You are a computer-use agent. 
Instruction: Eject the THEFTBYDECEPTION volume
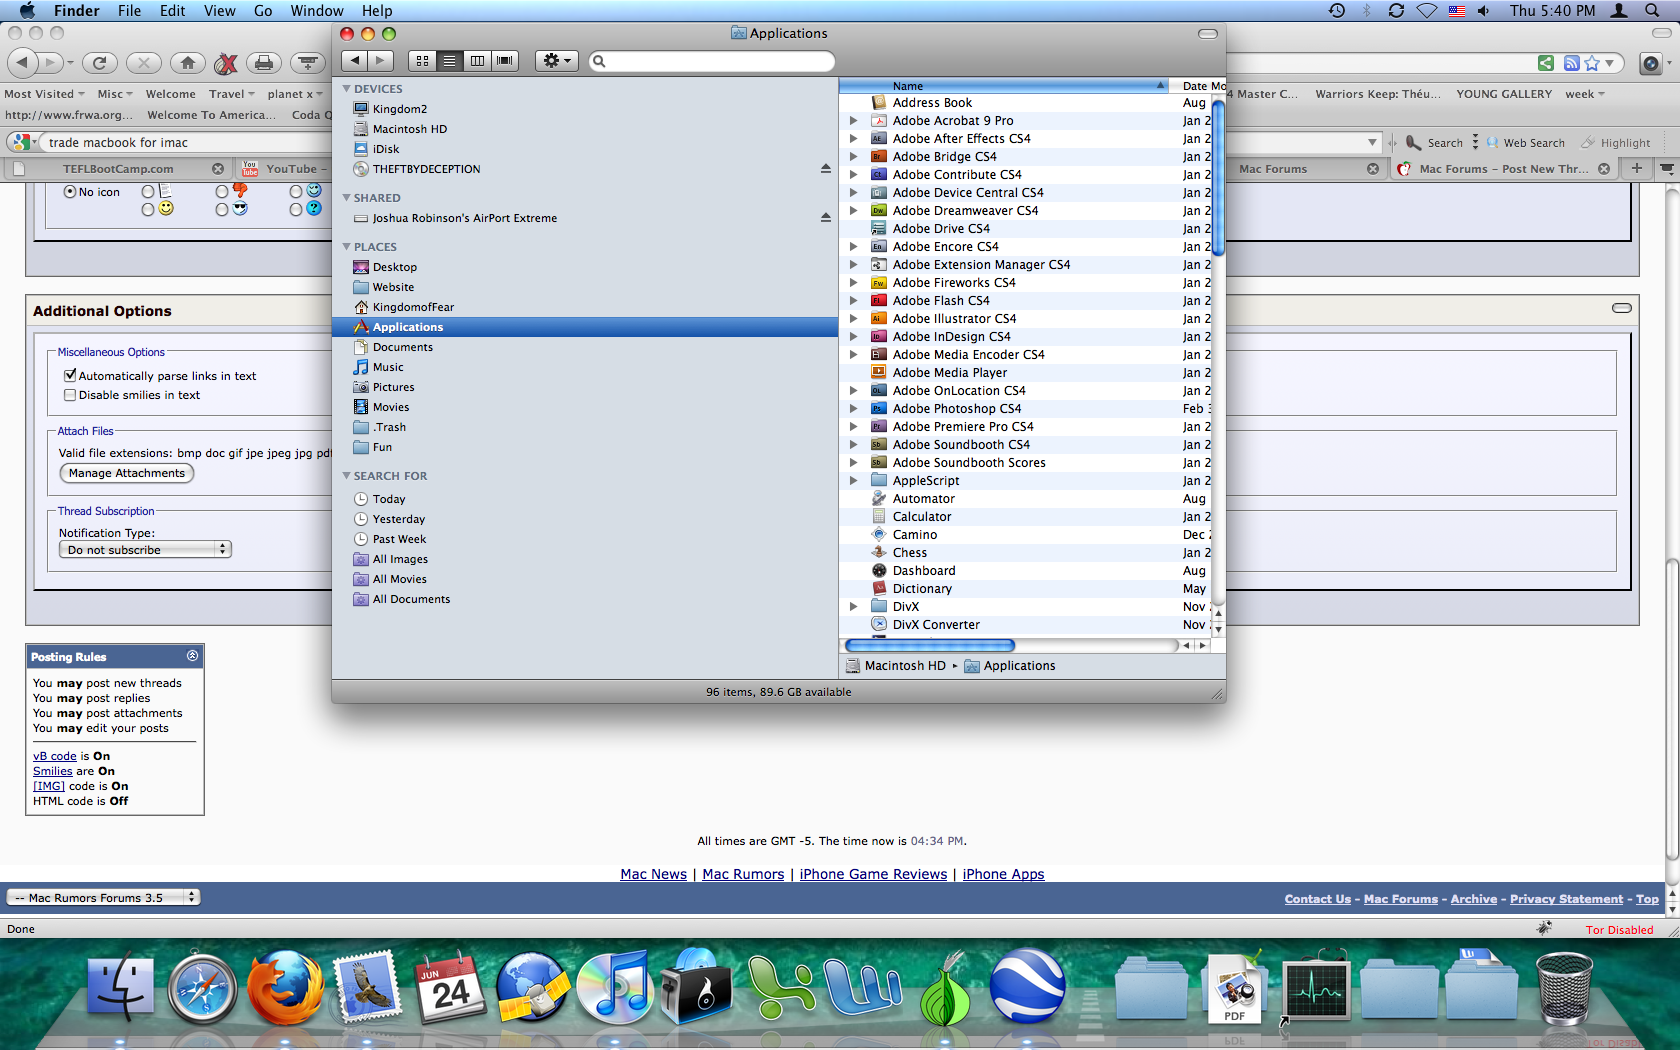pyautogui.click(x=826, y=169)
